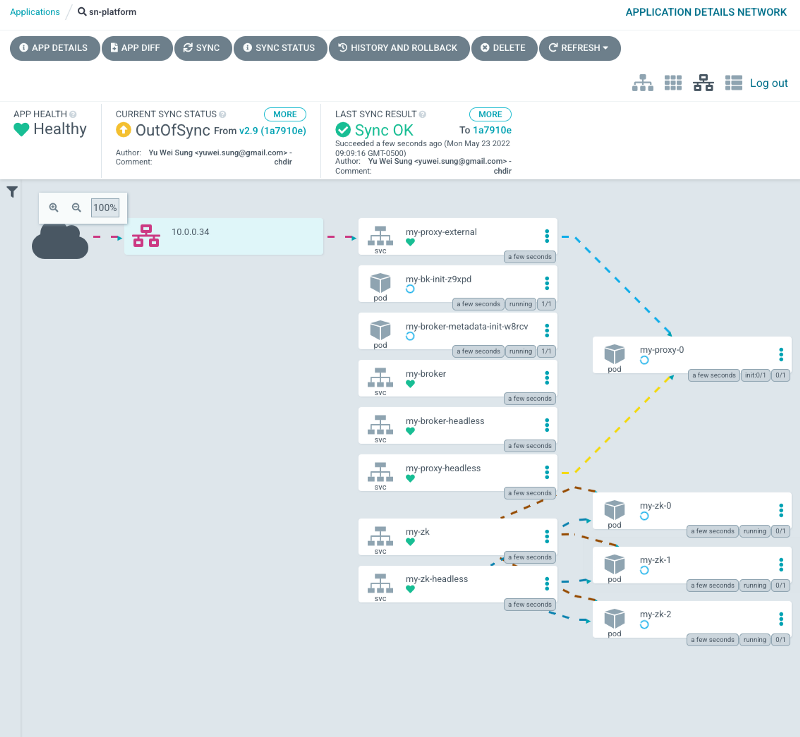Zoom out using the magnifier minus icon
Image resolution: width=800 pixels, height=737 pixels.
(76, 207)
